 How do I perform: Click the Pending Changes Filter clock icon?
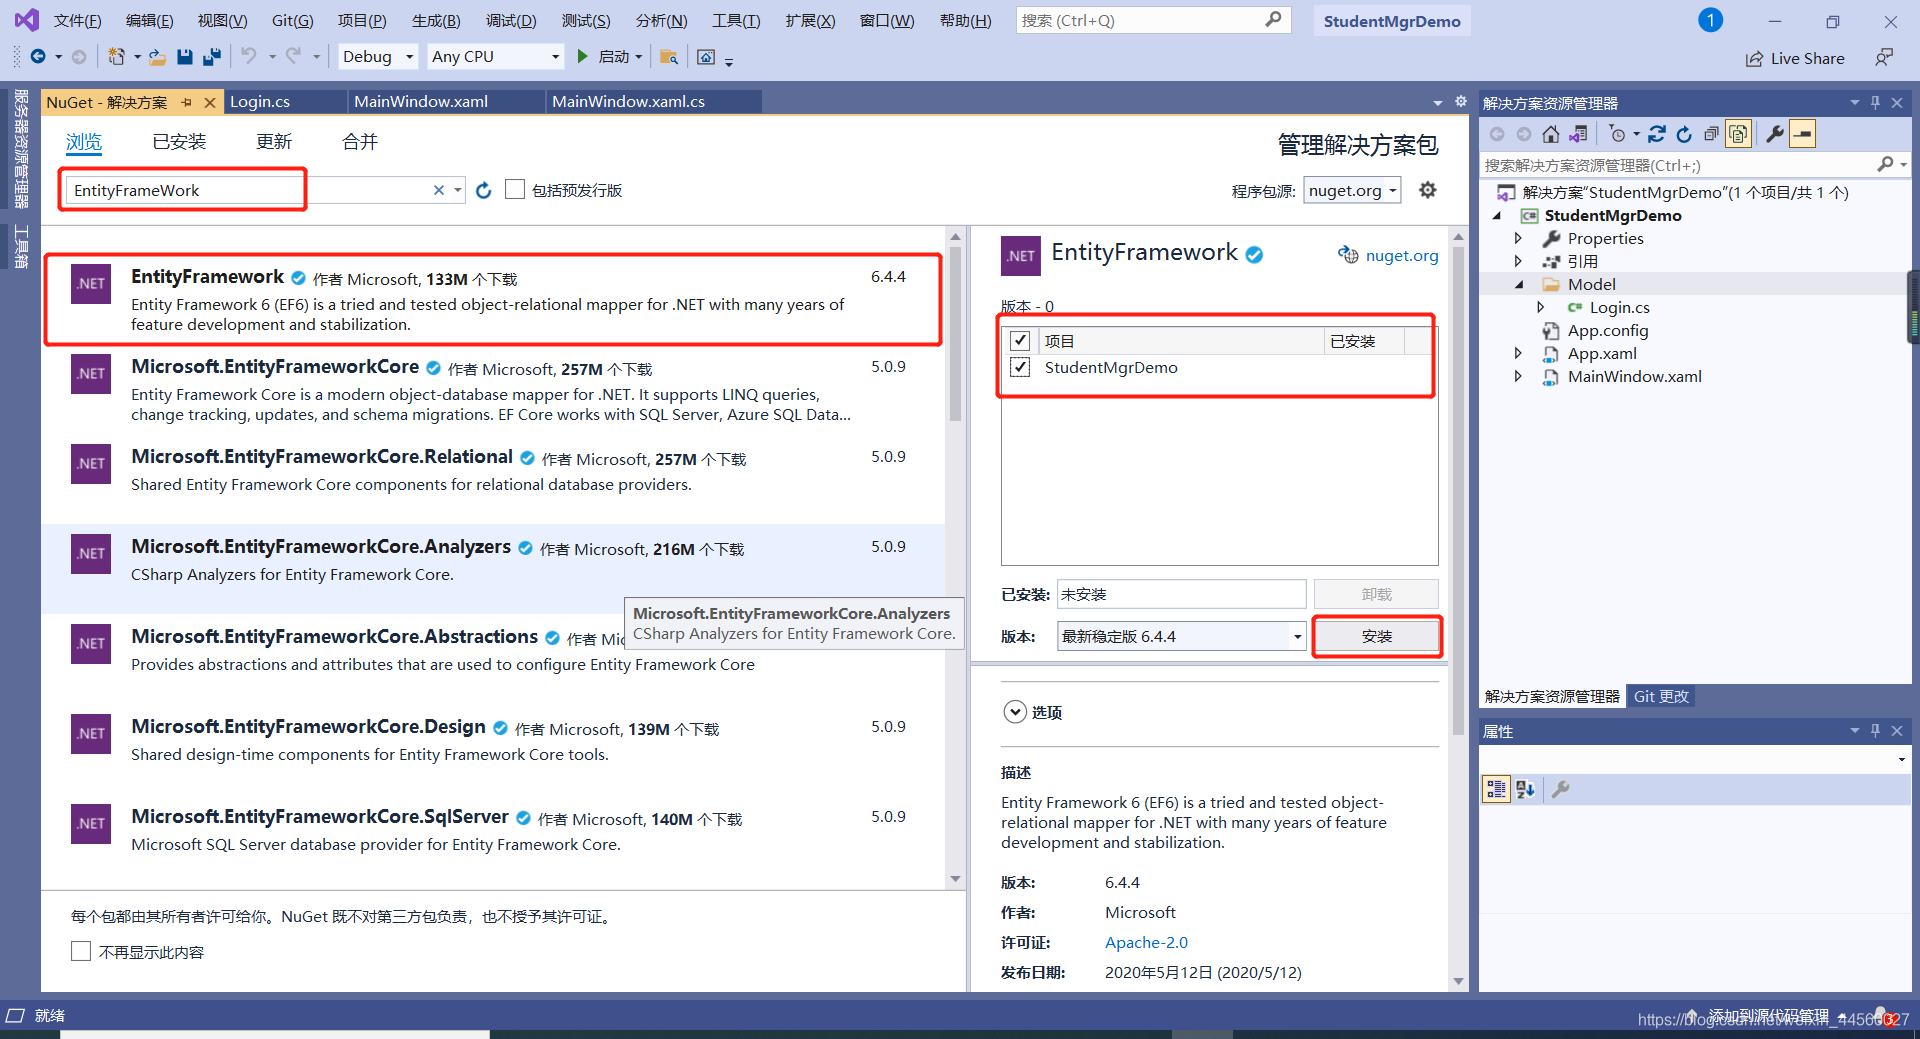[x=1617, y=134]
